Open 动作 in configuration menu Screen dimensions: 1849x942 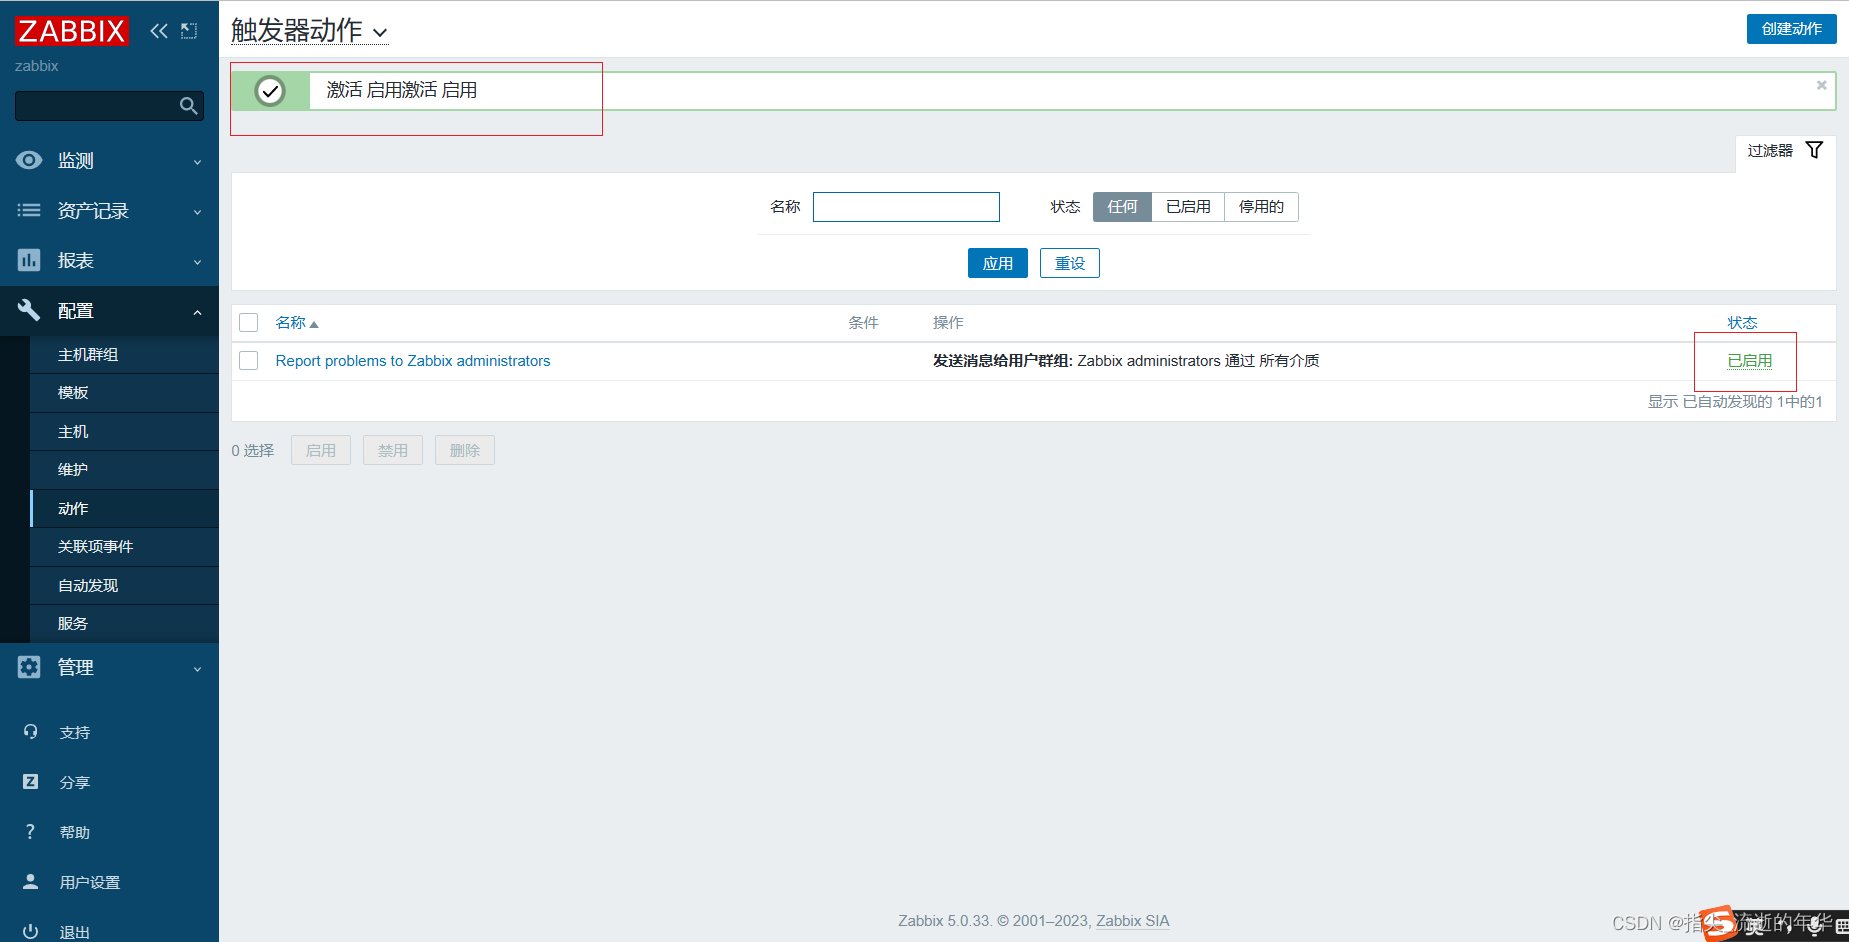124,509
